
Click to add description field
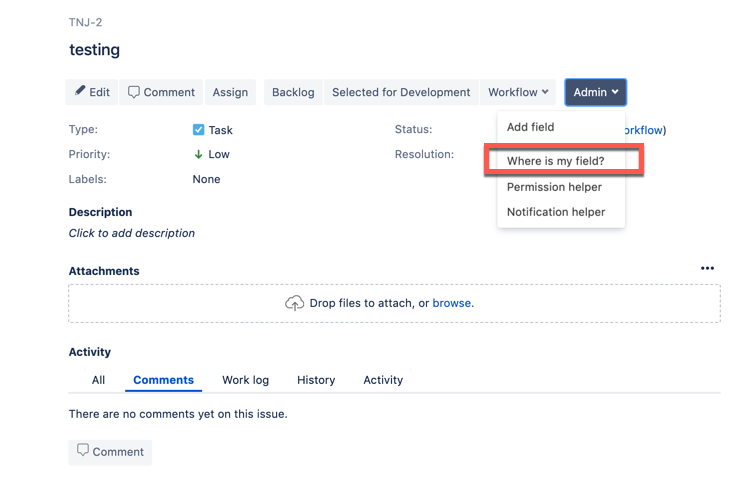pyautogui.click(x=132, y=233)
